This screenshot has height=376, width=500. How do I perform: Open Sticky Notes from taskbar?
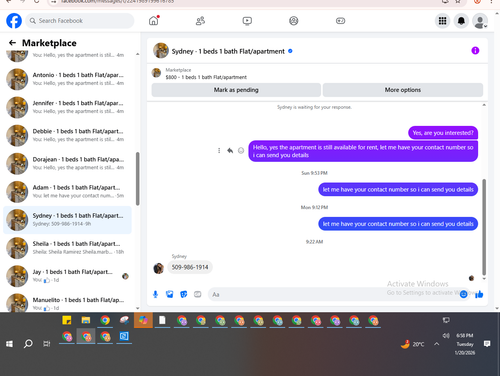[67, 321]
